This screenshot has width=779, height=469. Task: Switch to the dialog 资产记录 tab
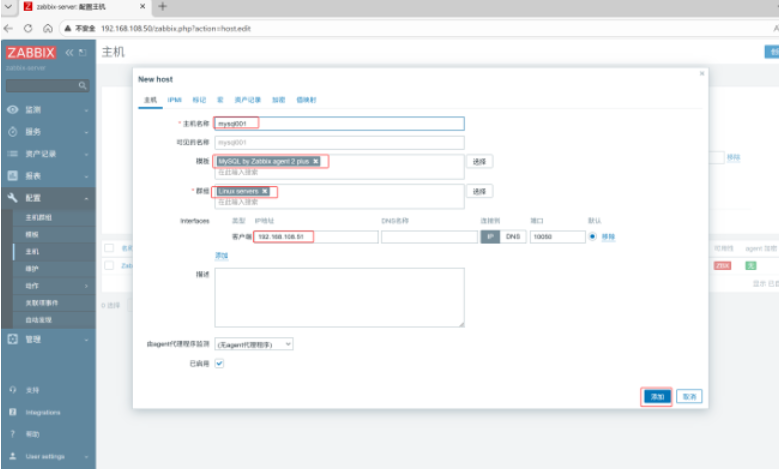point(247,100)
